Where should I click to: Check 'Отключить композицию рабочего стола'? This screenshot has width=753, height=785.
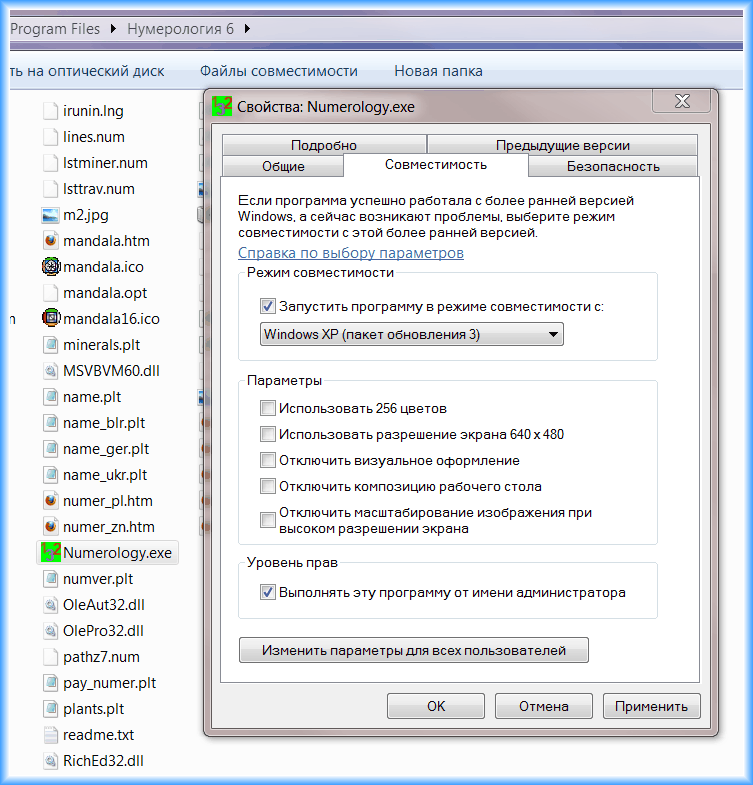[268, 486]
